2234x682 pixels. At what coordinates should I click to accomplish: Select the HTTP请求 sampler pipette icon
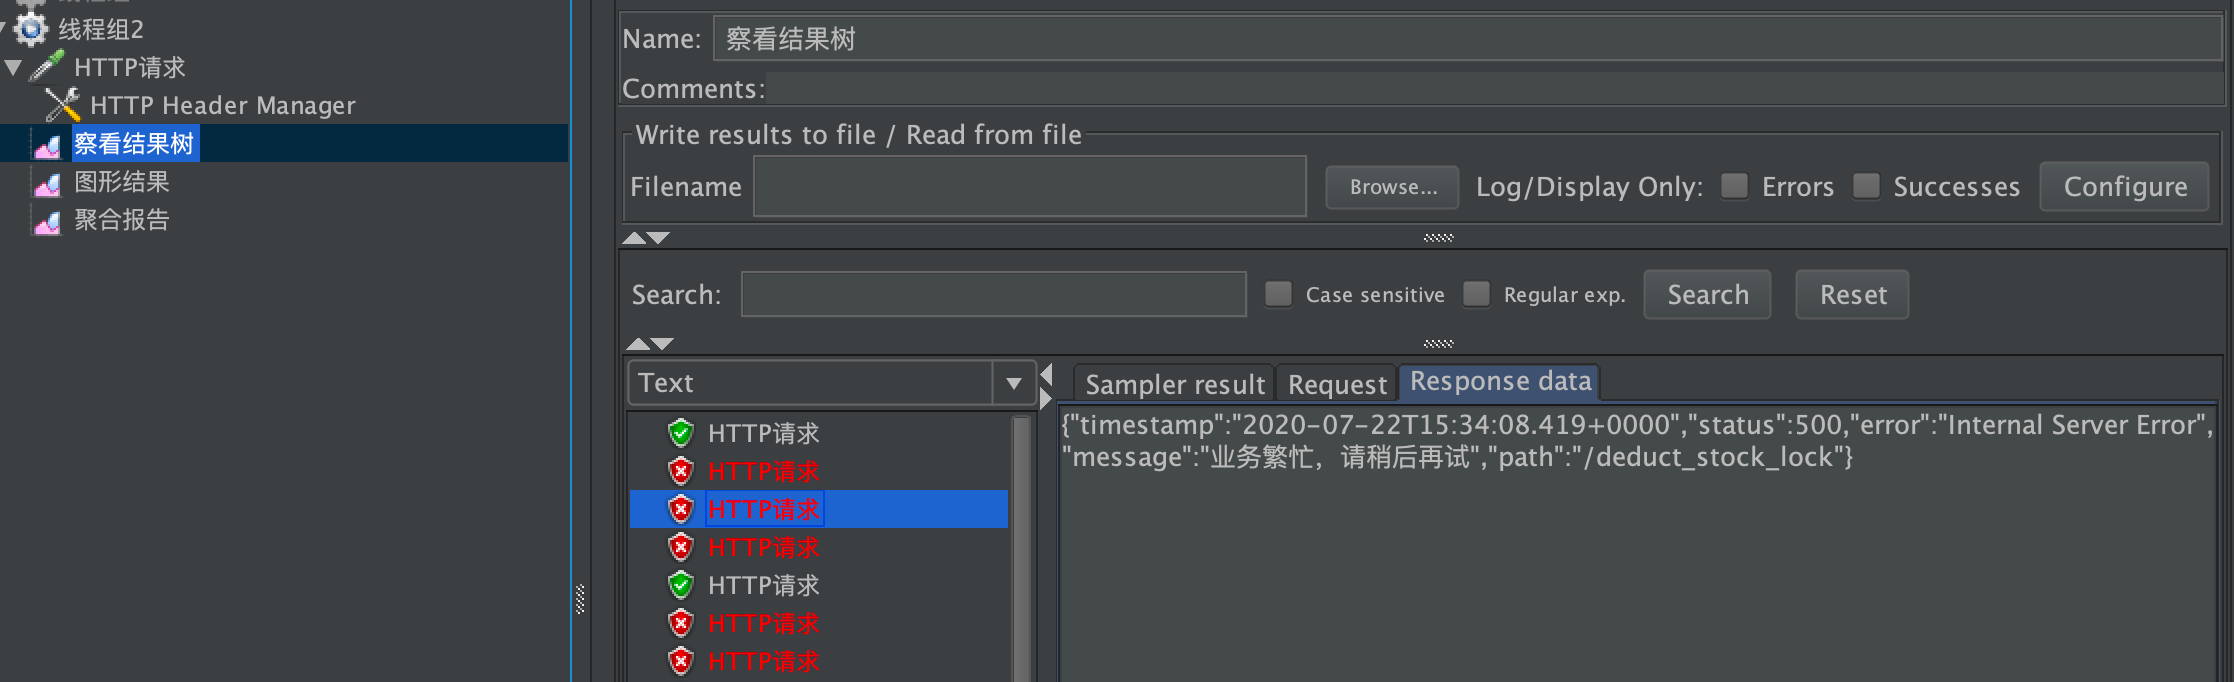(47, 66)
